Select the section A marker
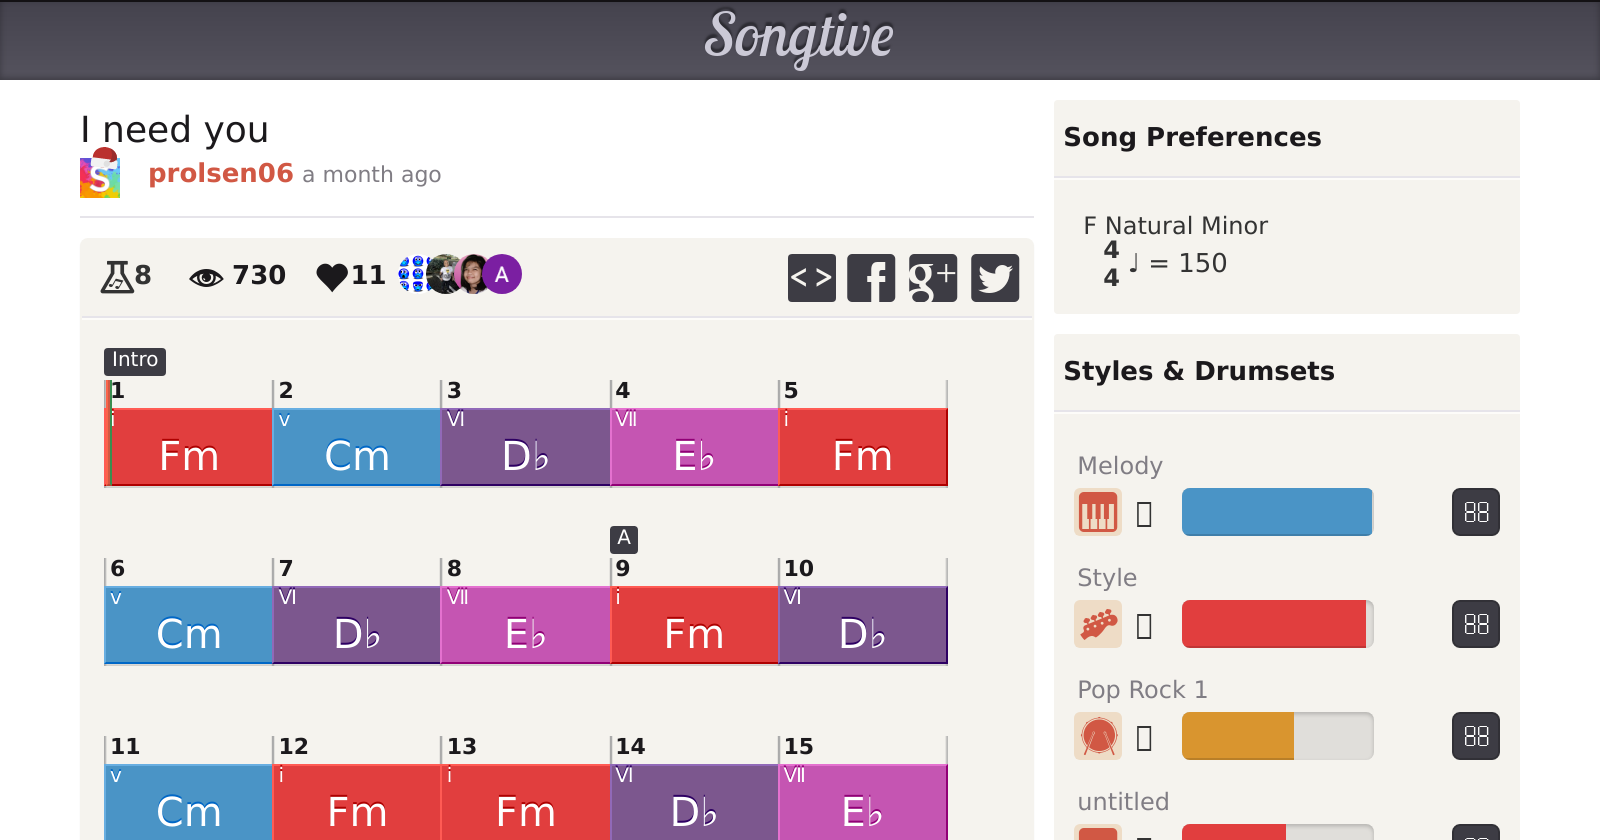 pos(624,539)
